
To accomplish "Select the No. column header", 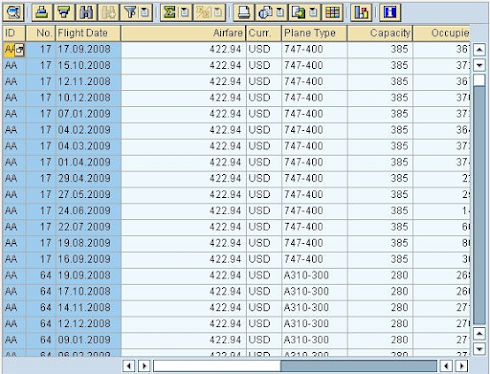I will 41,33.
